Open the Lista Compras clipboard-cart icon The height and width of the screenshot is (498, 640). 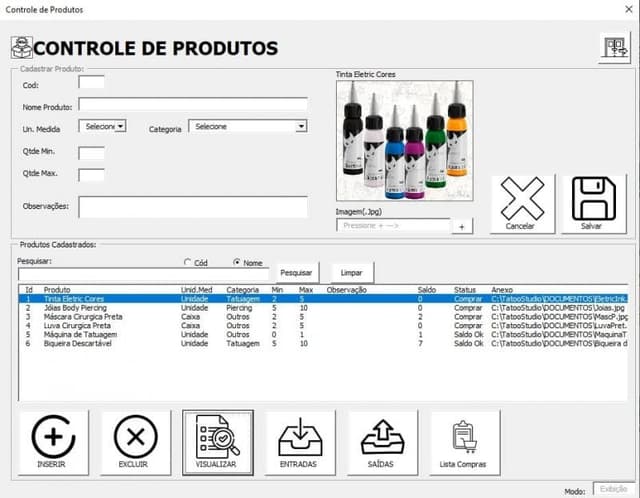[465, 442]
